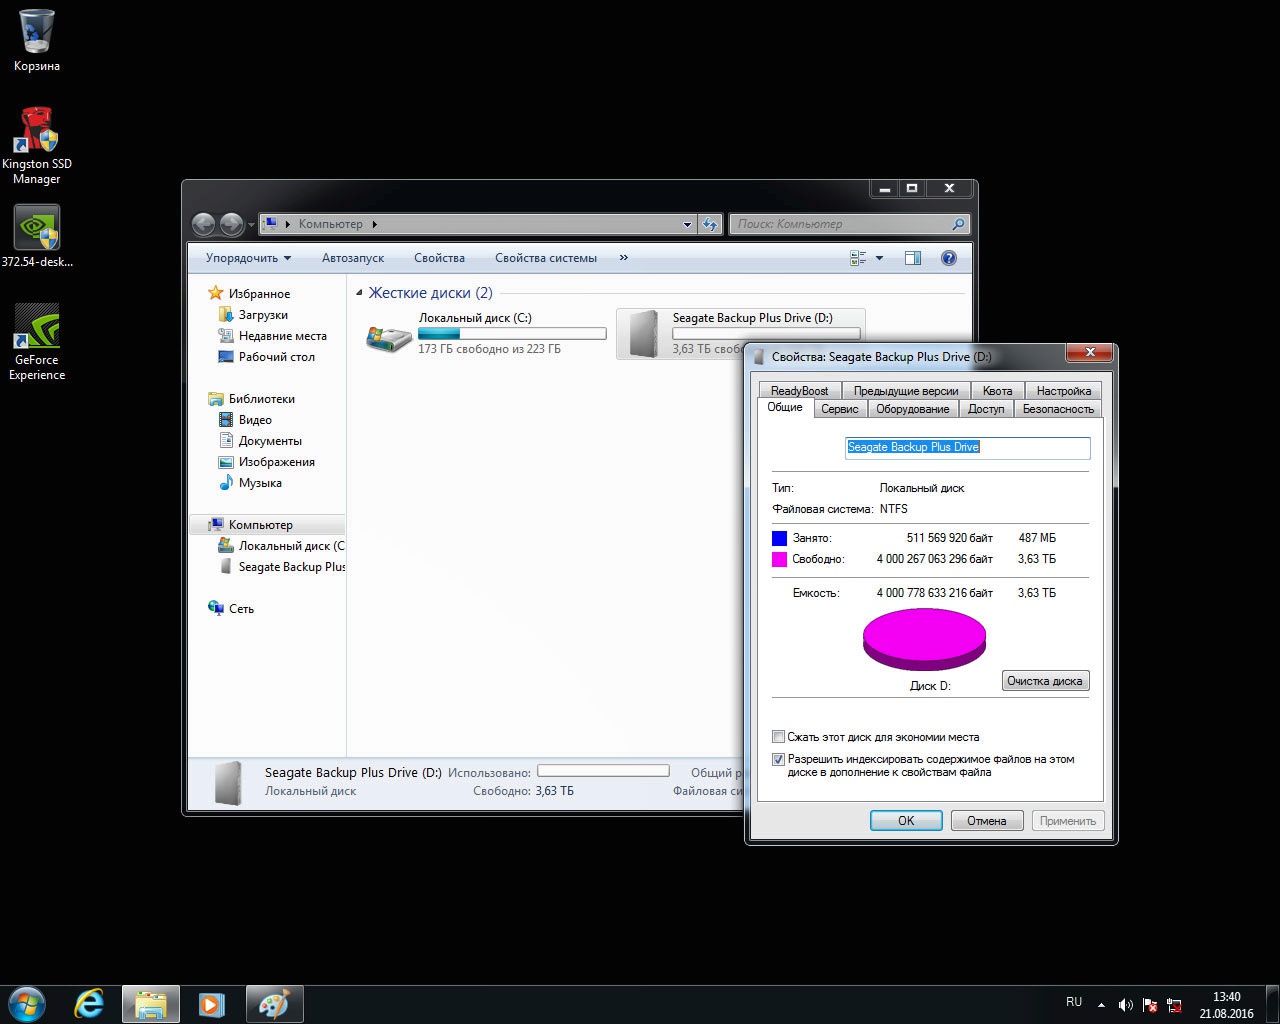Switch to the Квота tab
1280x1024 pixels.
(x=997, y=391)
